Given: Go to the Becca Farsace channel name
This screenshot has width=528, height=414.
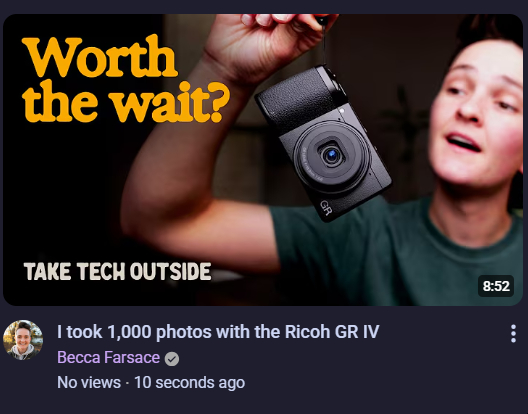Looking at the screenshot, I should coord(108,357).
